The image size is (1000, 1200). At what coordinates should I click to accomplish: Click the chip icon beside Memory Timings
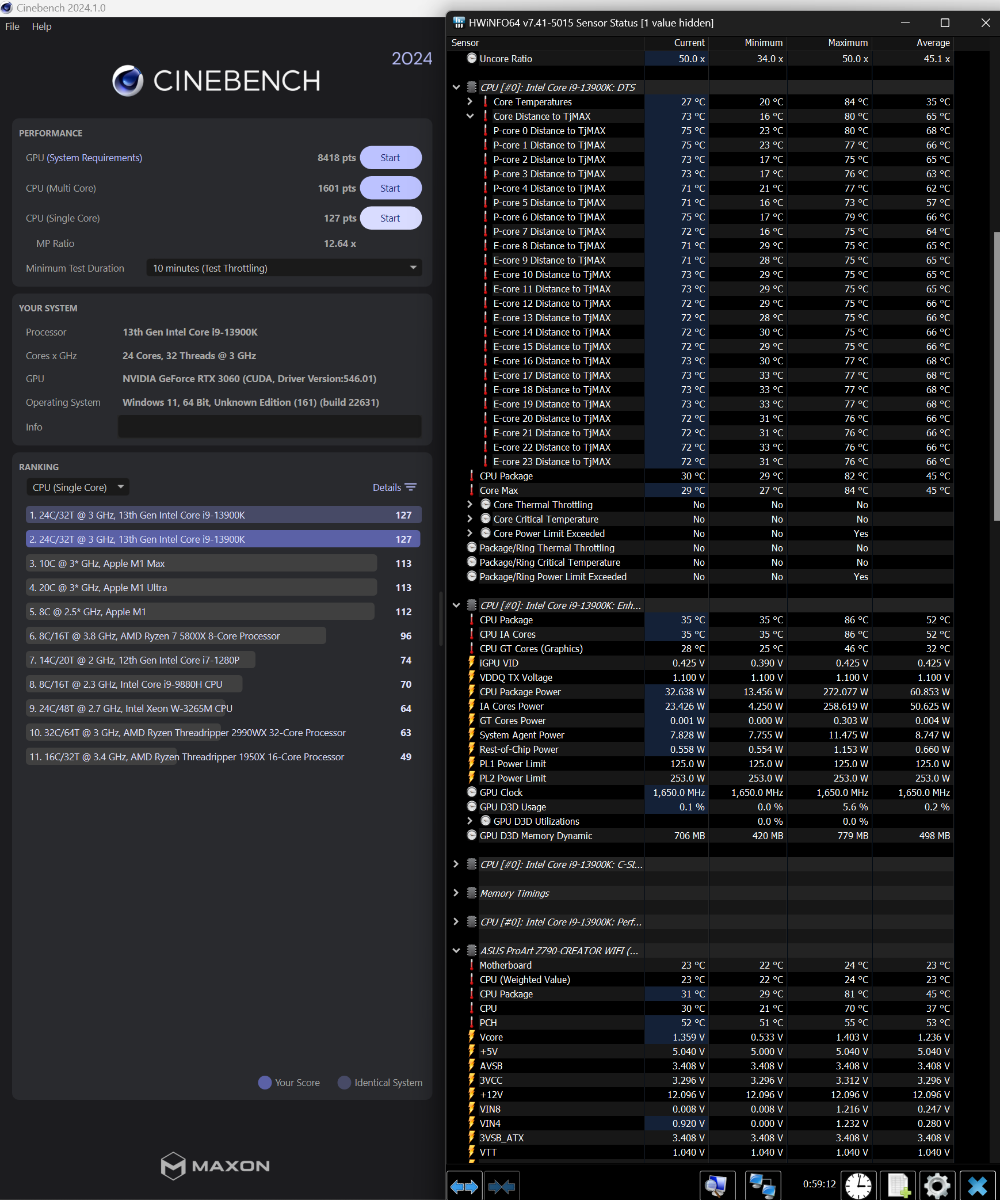pyautogui.click(x=471, y=893)
